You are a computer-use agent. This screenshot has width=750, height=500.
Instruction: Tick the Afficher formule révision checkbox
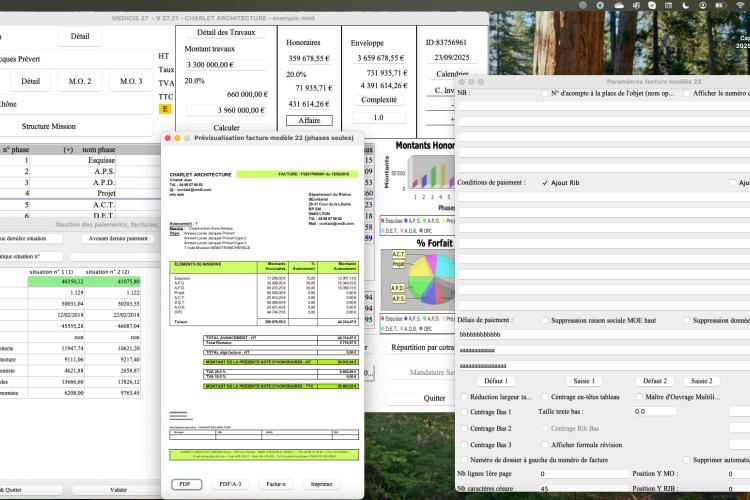click(545, 444)
